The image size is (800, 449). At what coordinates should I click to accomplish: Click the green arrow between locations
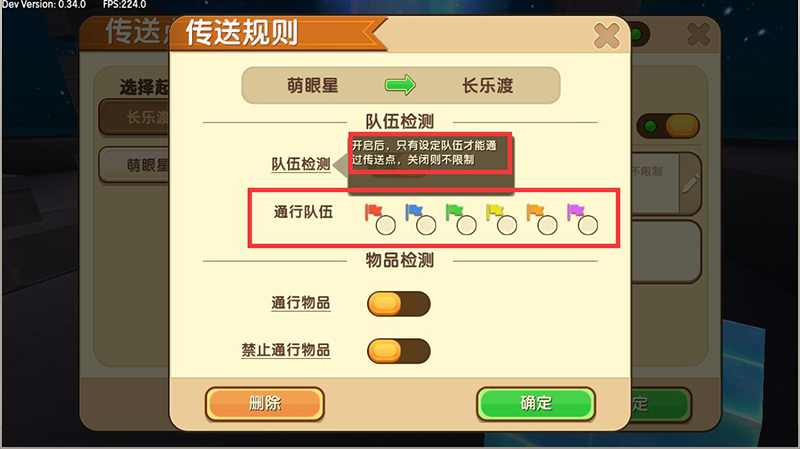point(401,85)
